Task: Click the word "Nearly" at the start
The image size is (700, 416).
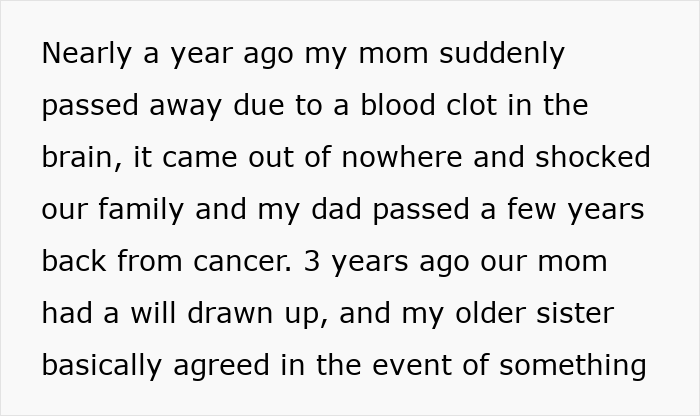Action: pyautogui.click(x=87, y=53)
